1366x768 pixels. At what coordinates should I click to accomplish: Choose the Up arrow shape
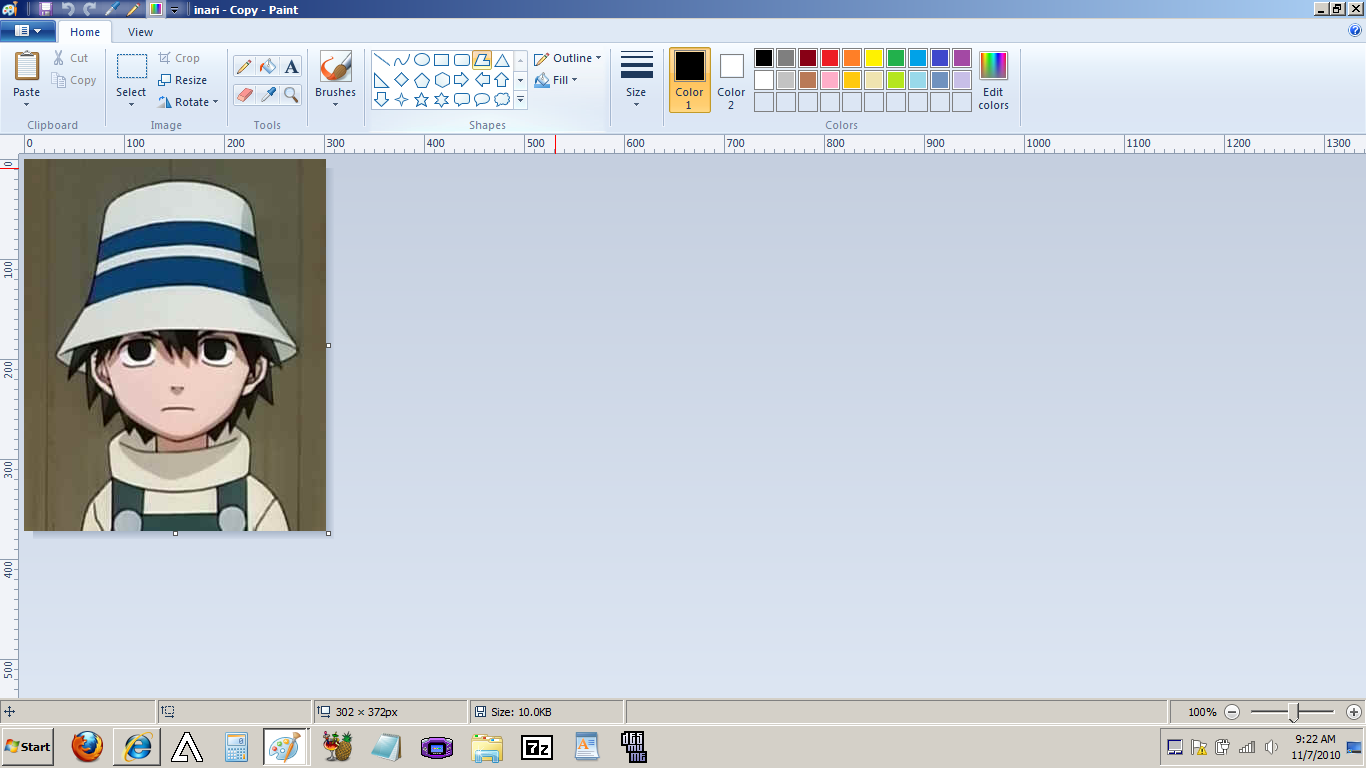[502, 80]
